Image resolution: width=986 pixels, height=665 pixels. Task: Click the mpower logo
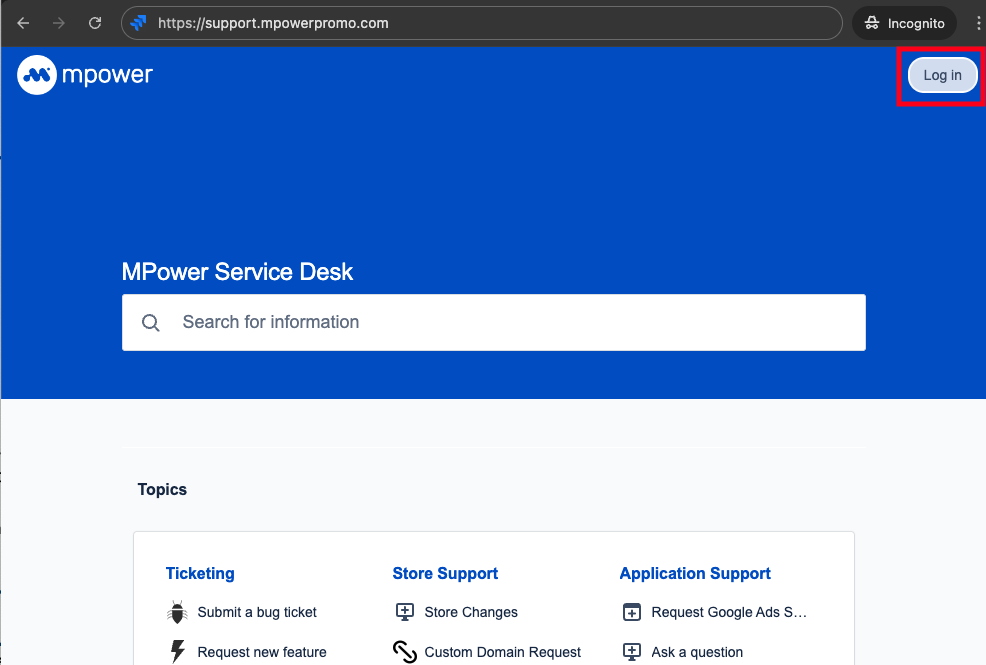coord(85,75)
